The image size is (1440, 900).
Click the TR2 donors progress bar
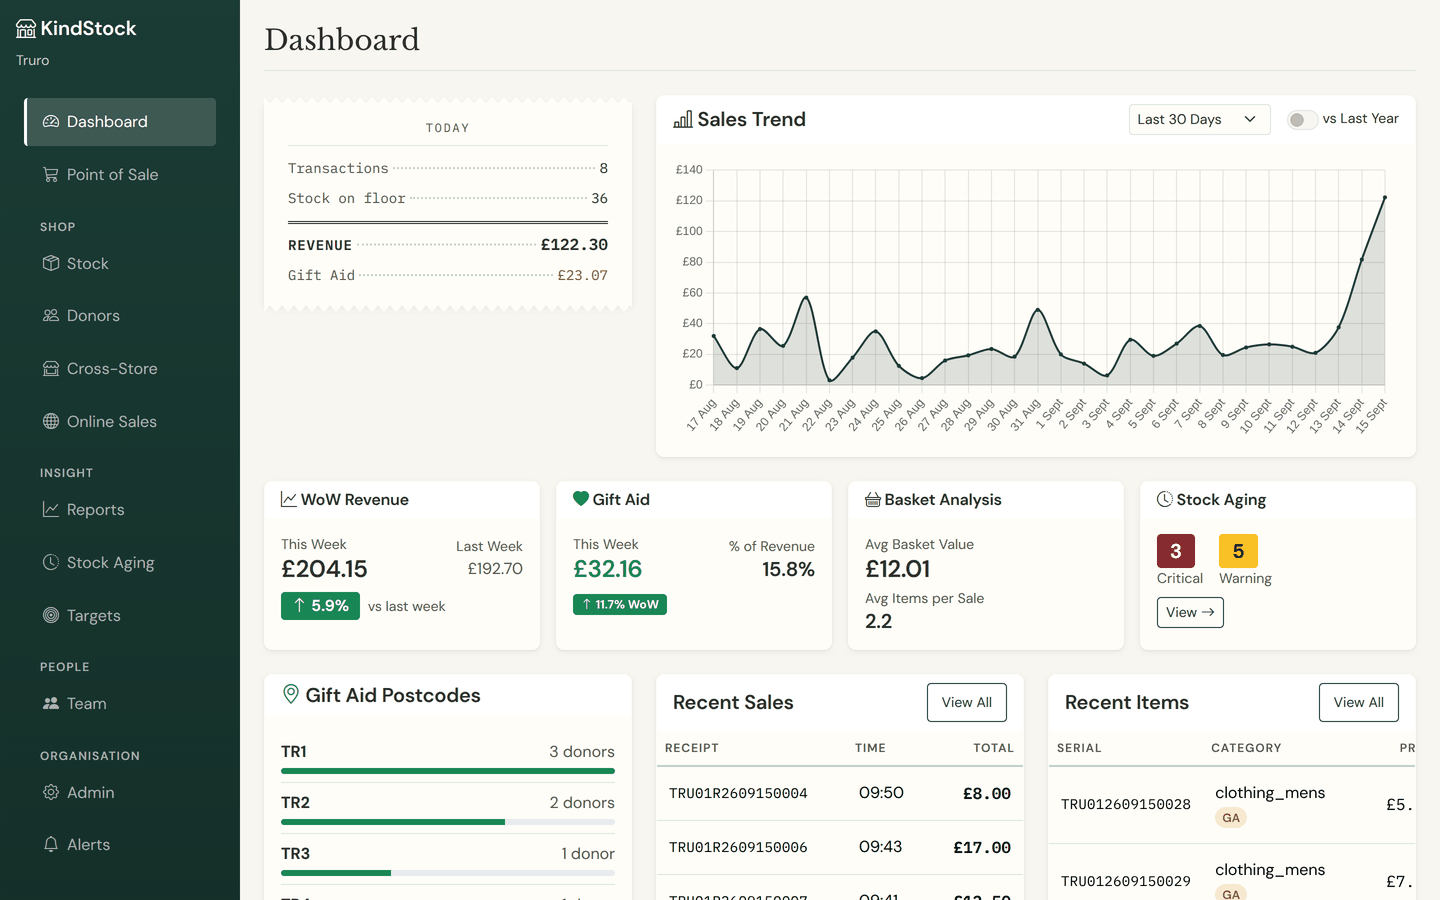(448, 822)
